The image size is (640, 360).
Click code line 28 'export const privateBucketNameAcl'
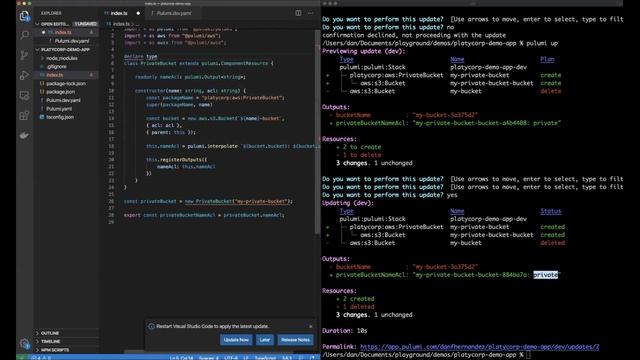pyautogui.click(x=204, y=215)
